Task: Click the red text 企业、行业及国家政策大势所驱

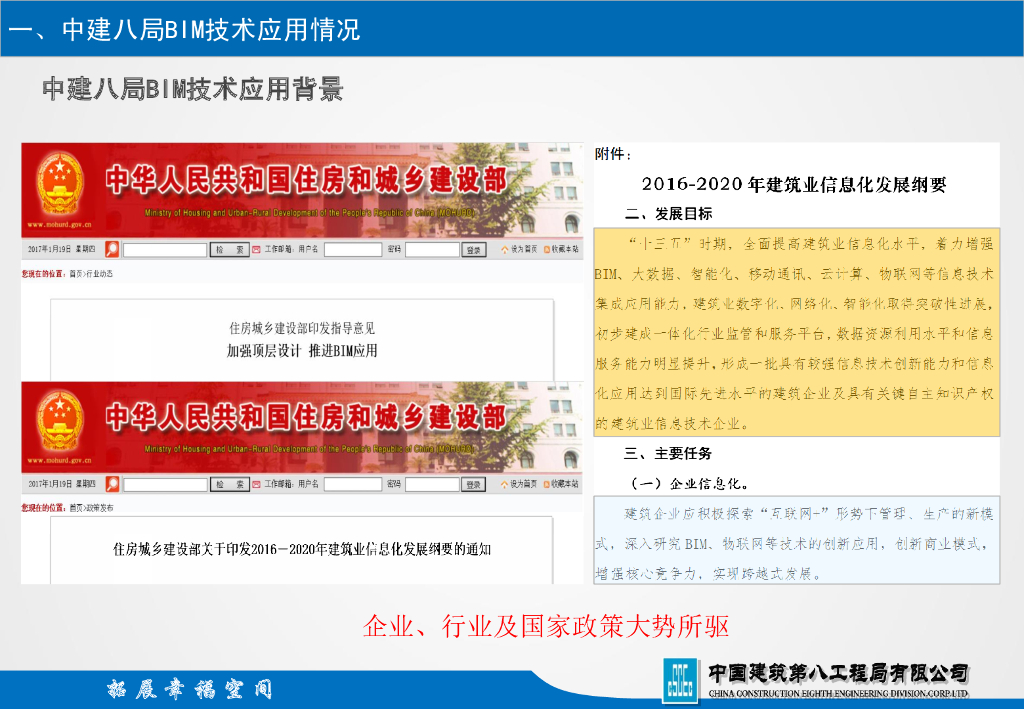Action: pyautogui.click(x=546, y=626)
